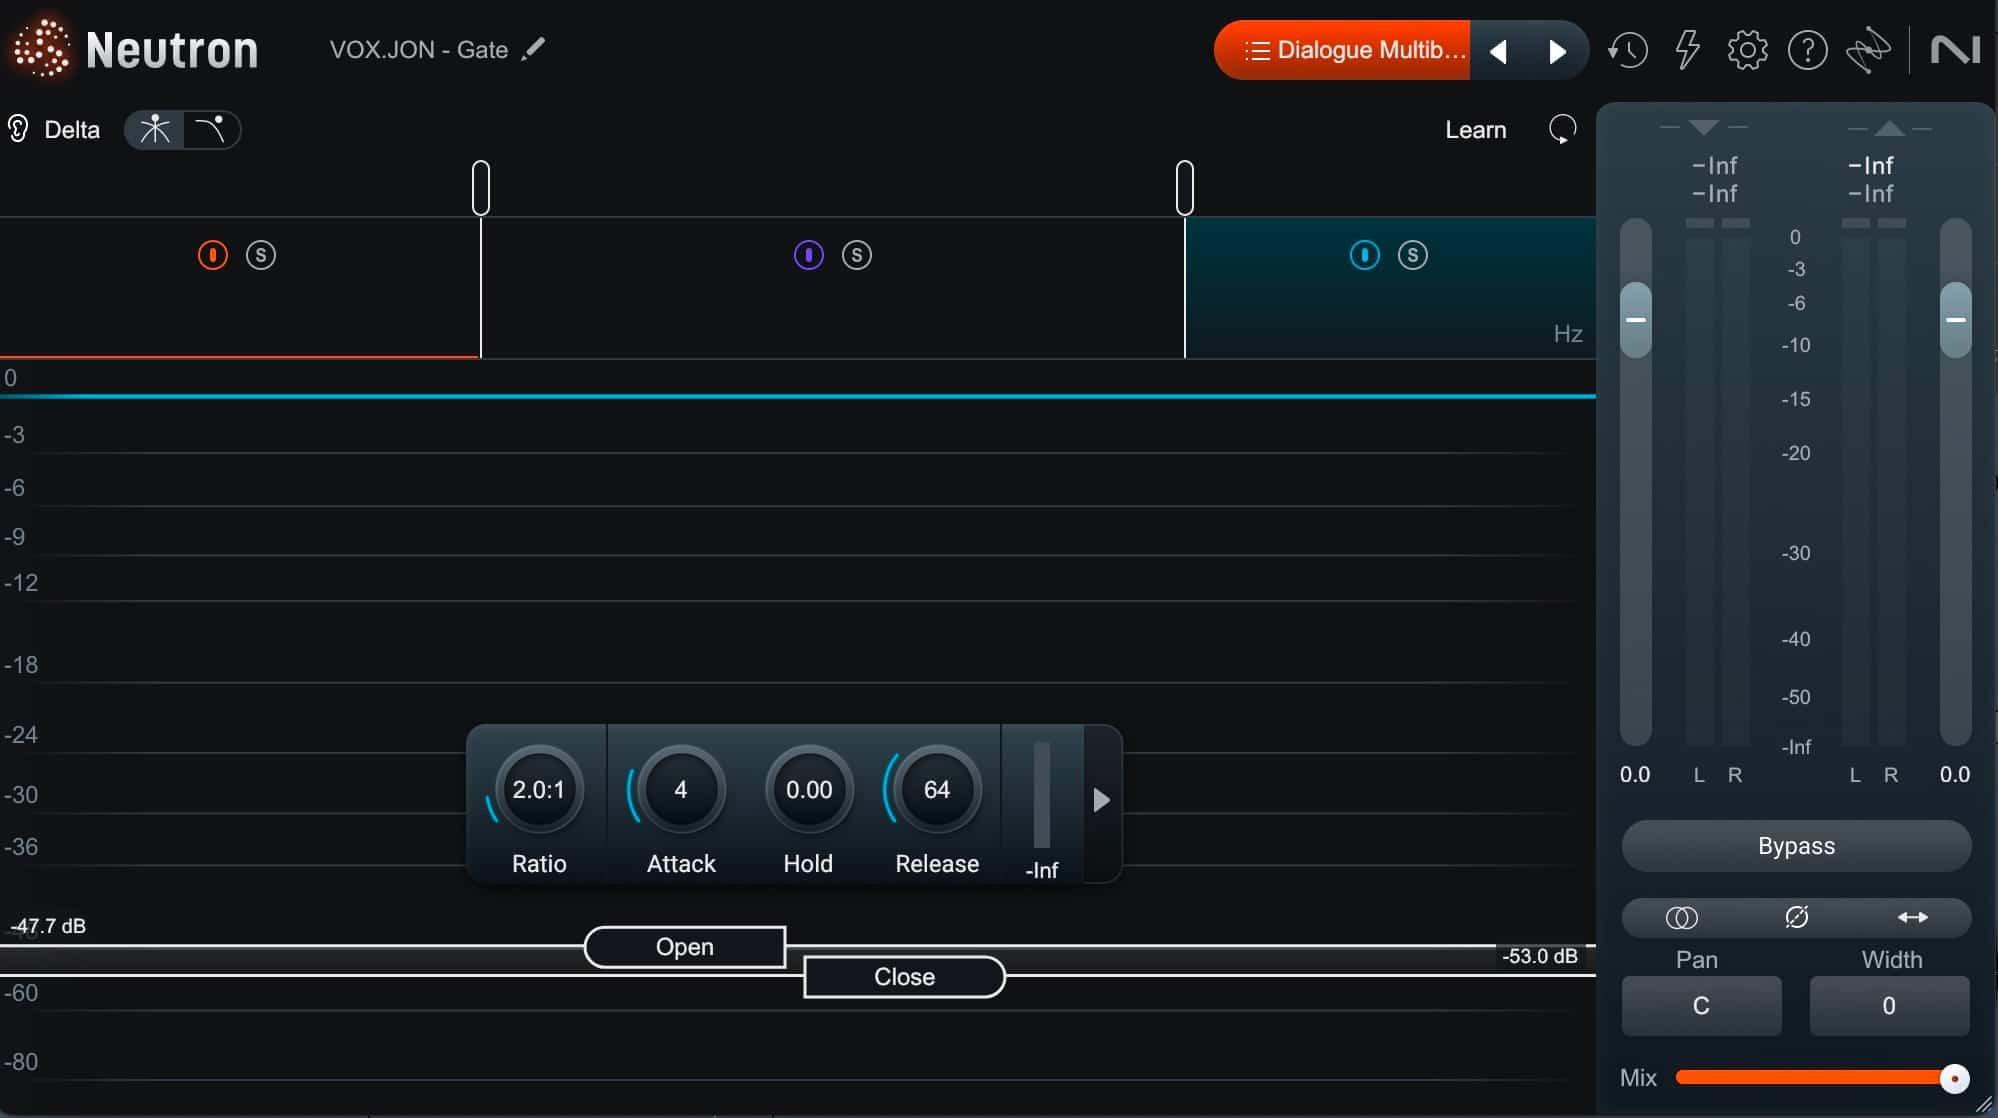This screenshot has width=1998, height=1118.
Task: Toggle blue band three power button
Action: (x=1365, y=255)
